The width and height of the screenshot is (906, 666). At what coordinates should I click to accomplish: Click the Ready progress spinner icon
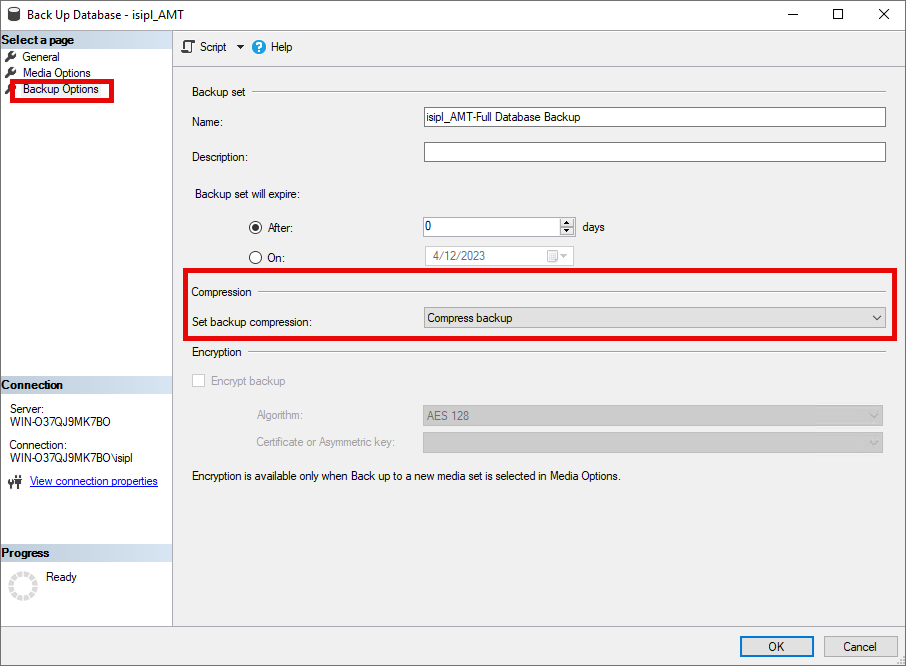(x=22, y=584)
